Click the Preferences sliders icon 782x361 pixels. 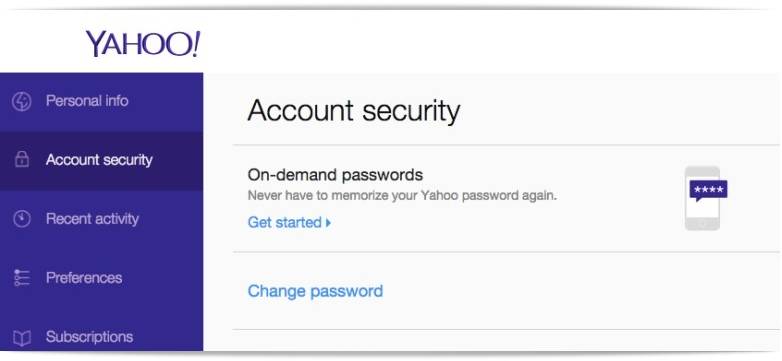(x=21, y=278)
